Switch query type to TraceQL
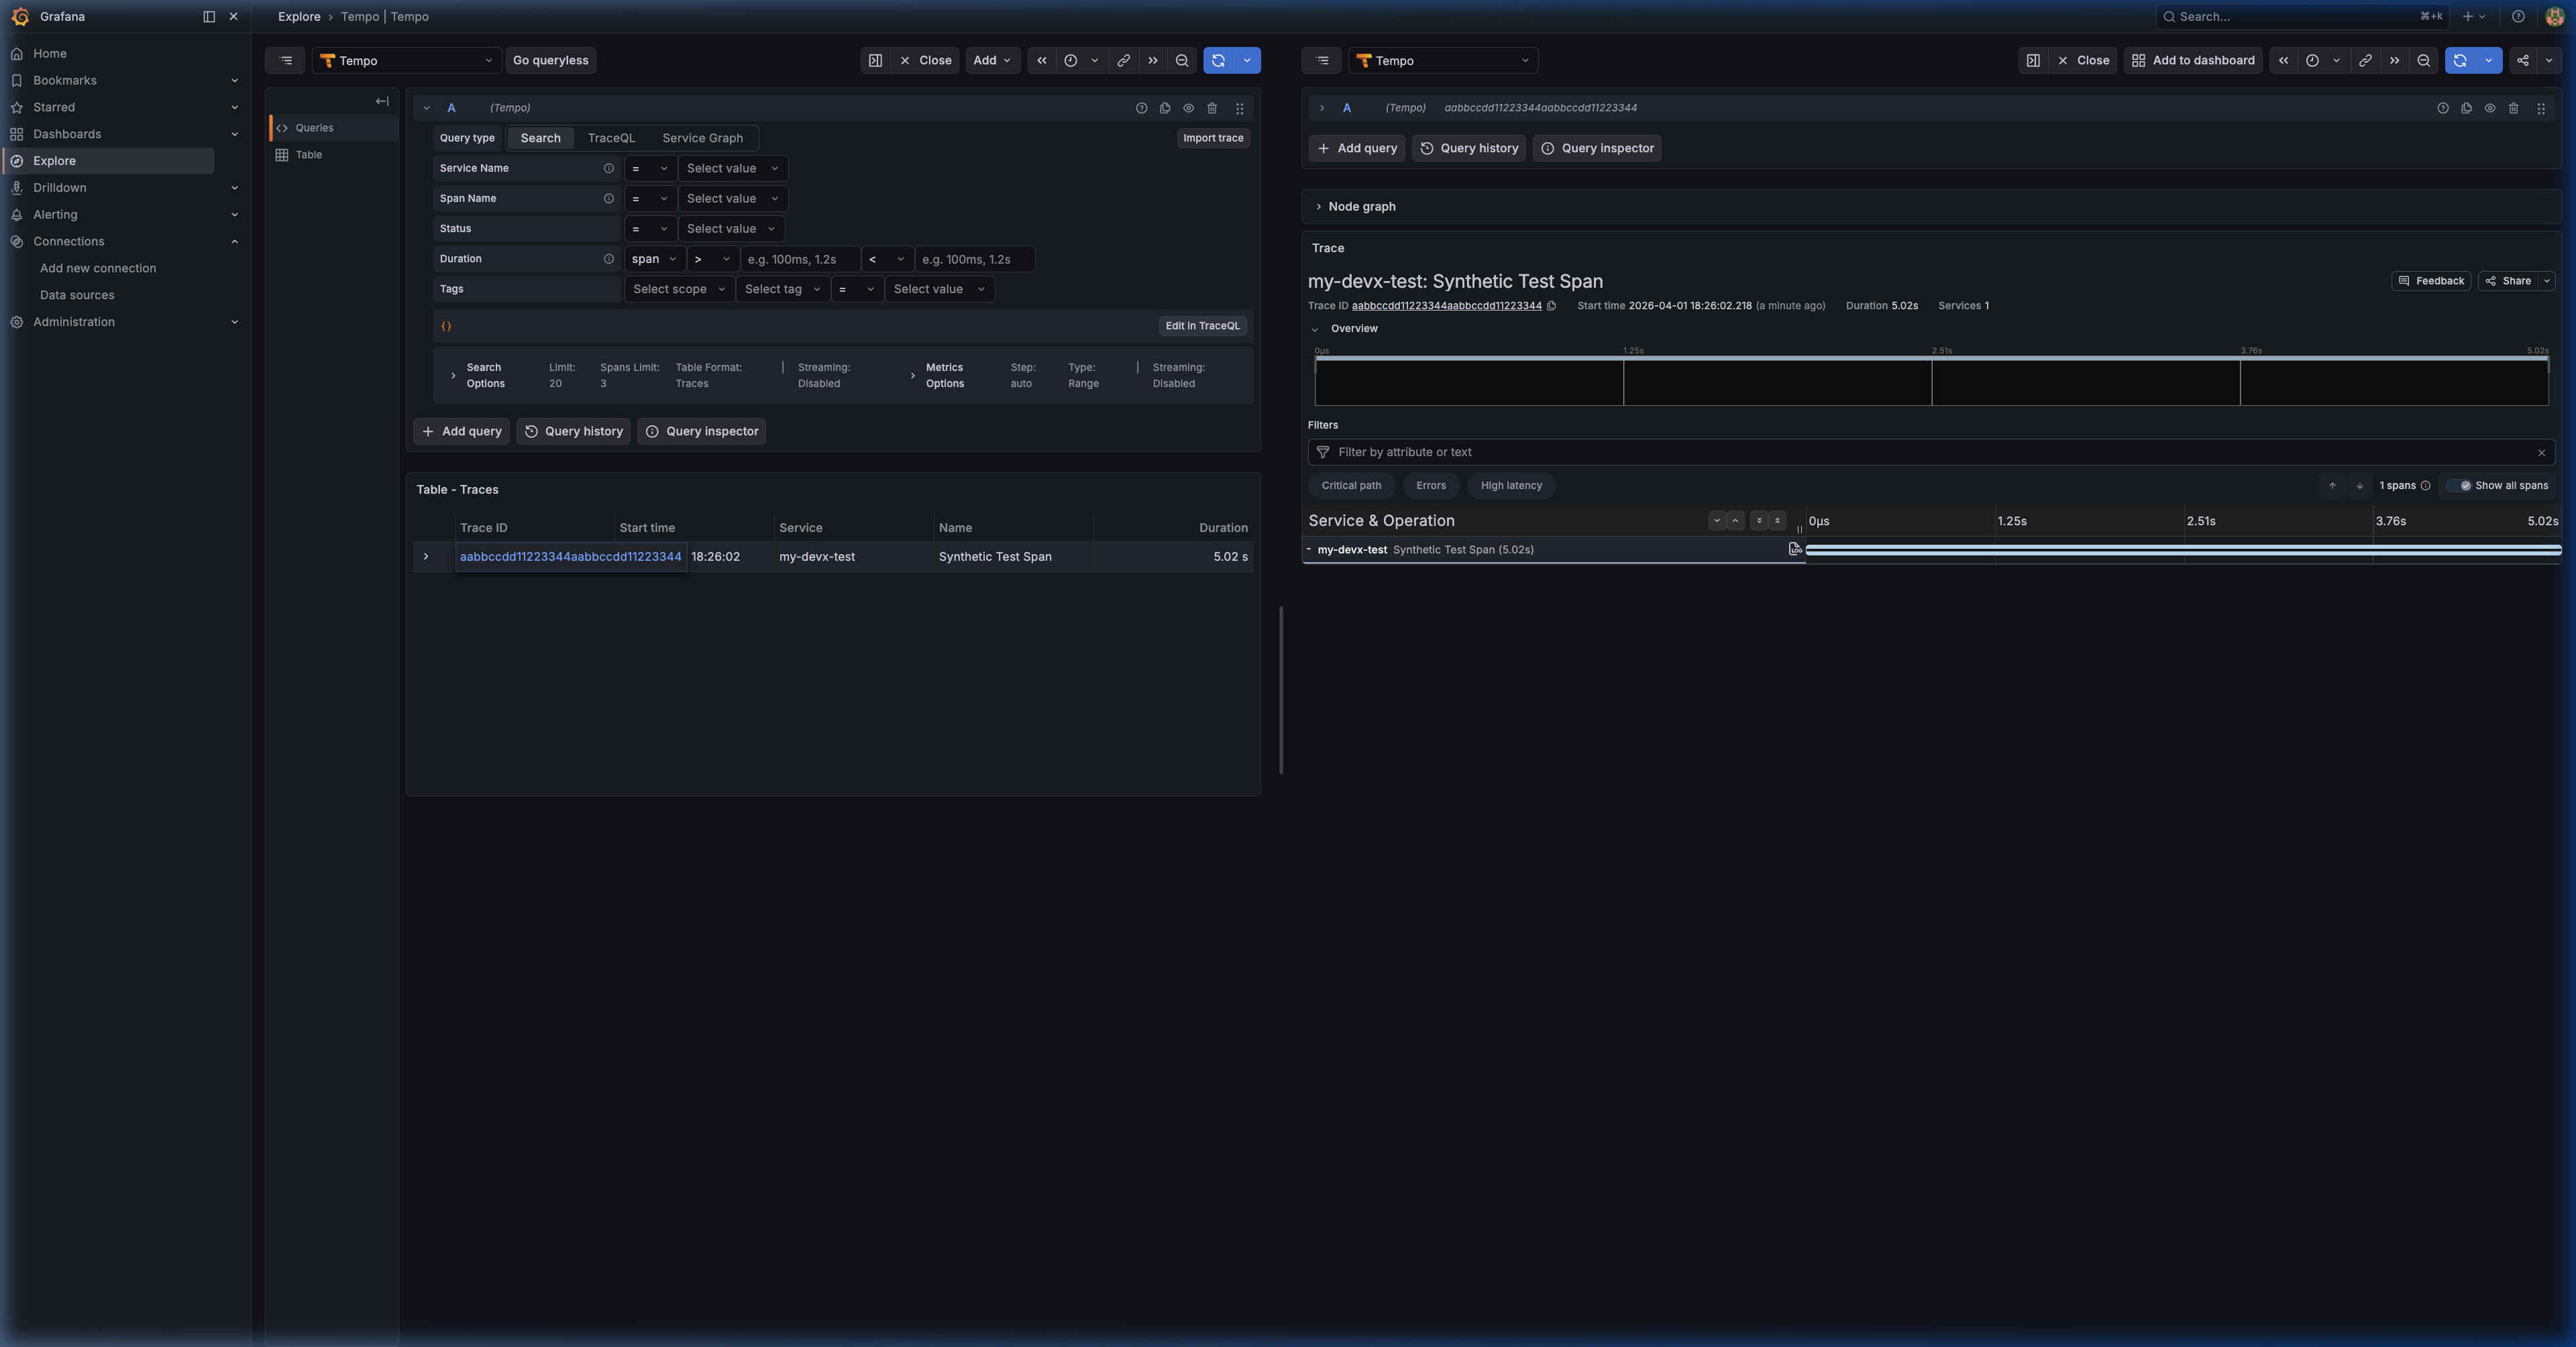 tap(611, 138)
